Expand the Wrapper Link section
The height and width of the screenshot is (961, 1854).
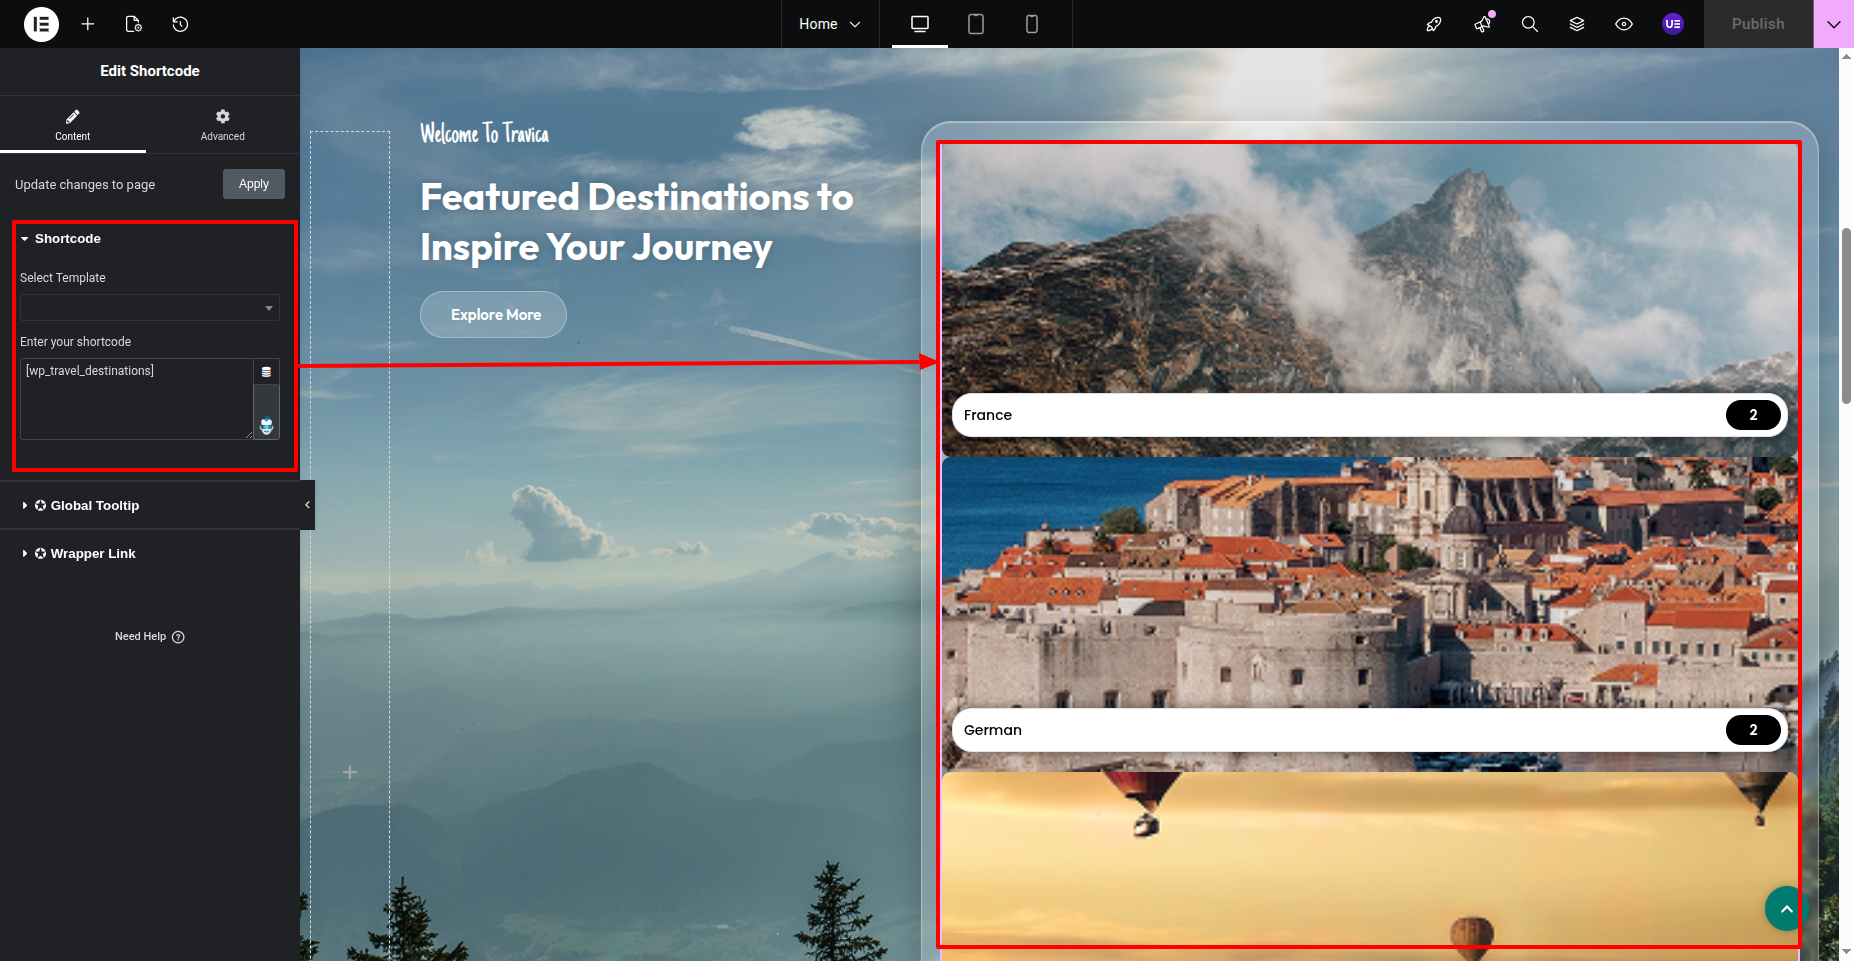[x=93, y=554]
